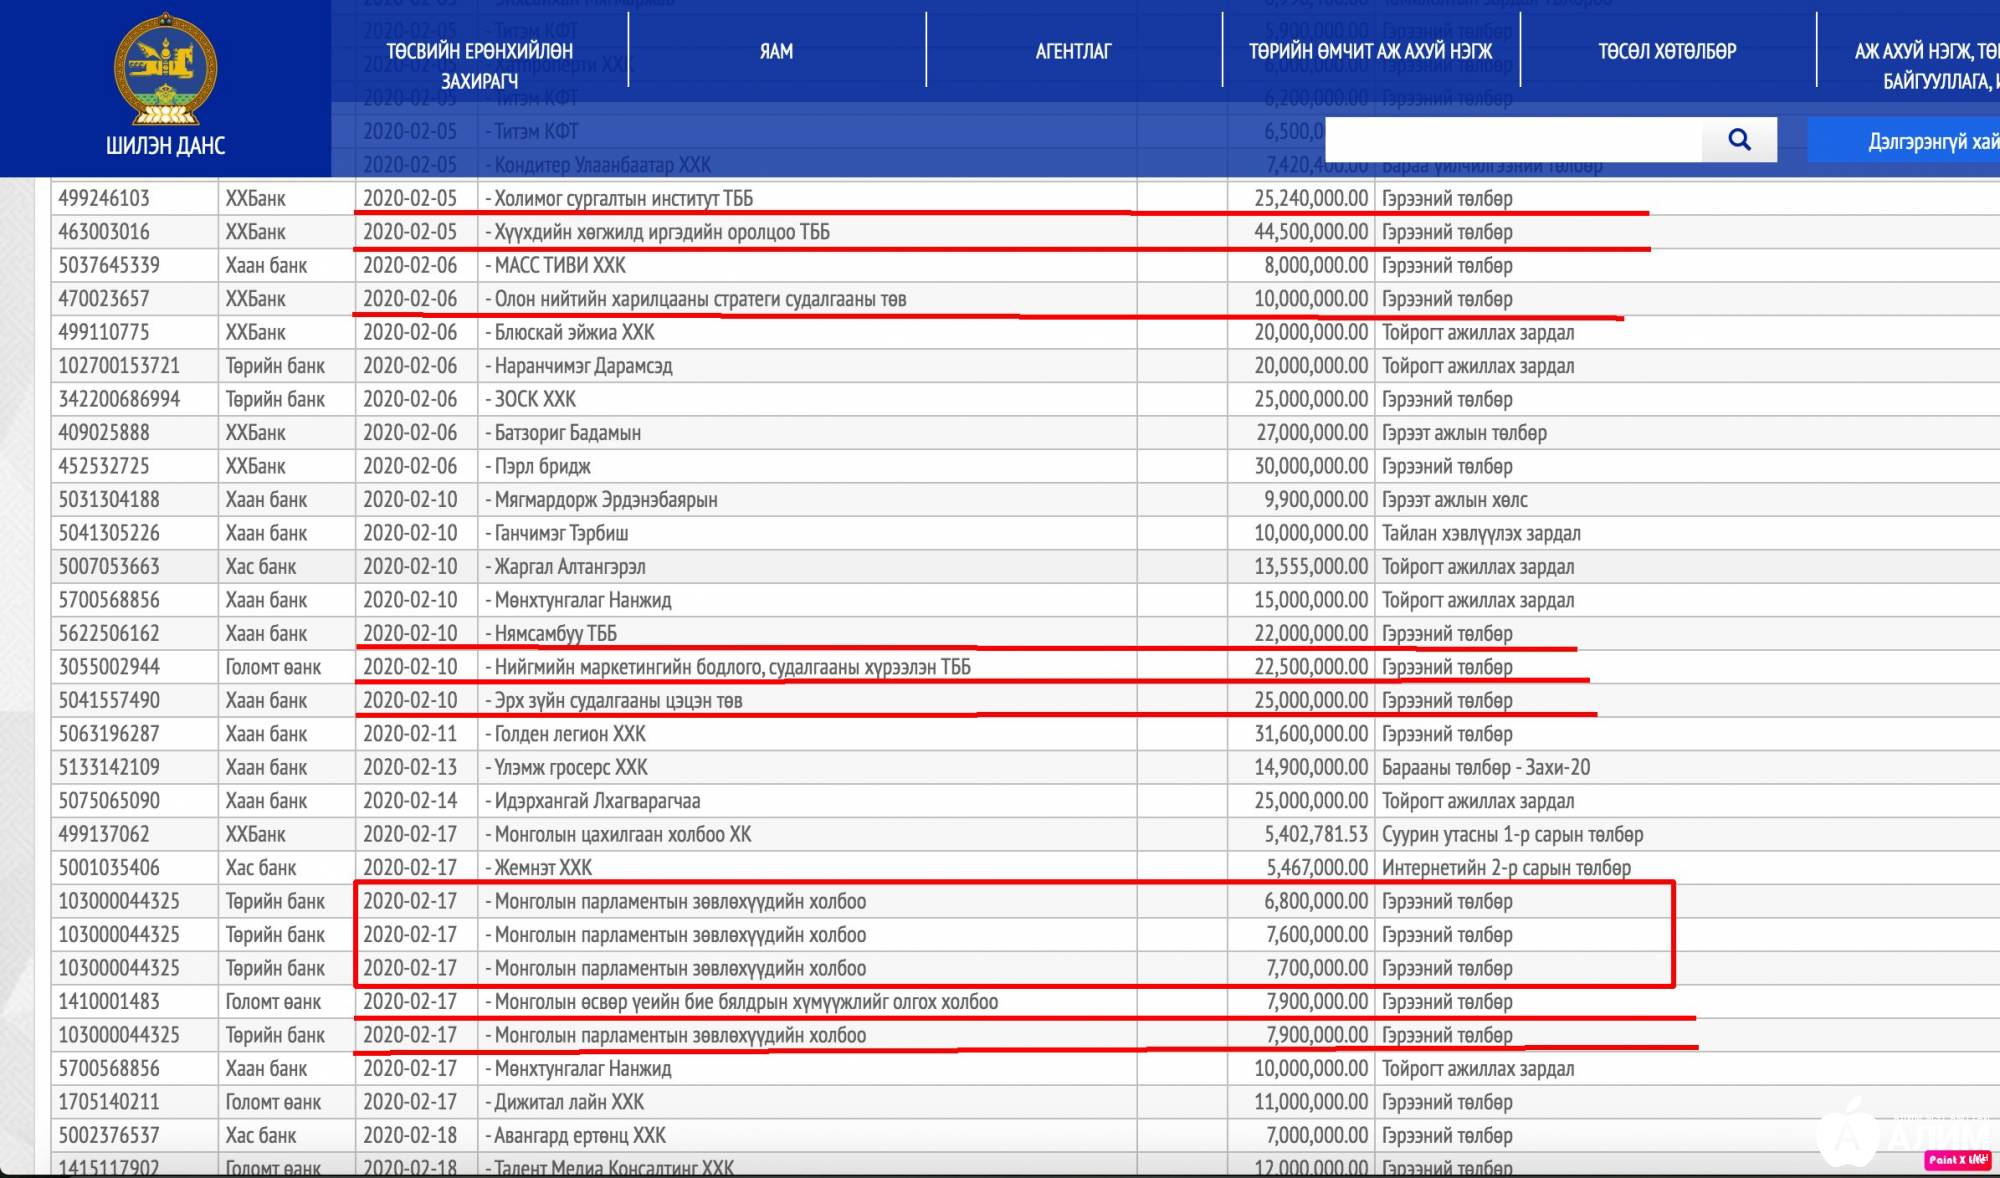Open the АГЕНТЛАГ menu item
Image resolution: width=2000 pixels, height=1178 pixels.
(1073, 51)
